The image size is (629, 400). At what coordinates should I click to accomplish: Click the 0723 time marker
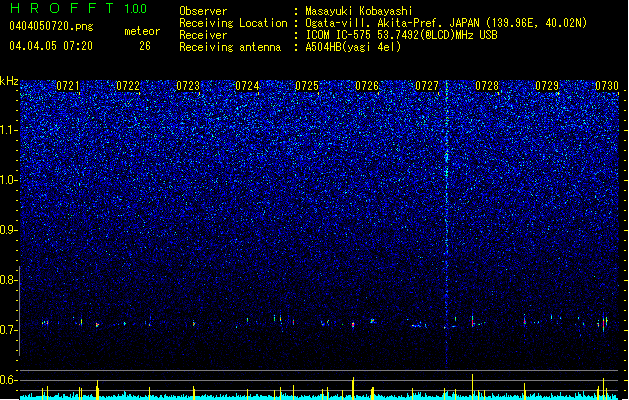click(x=188, y=85)
